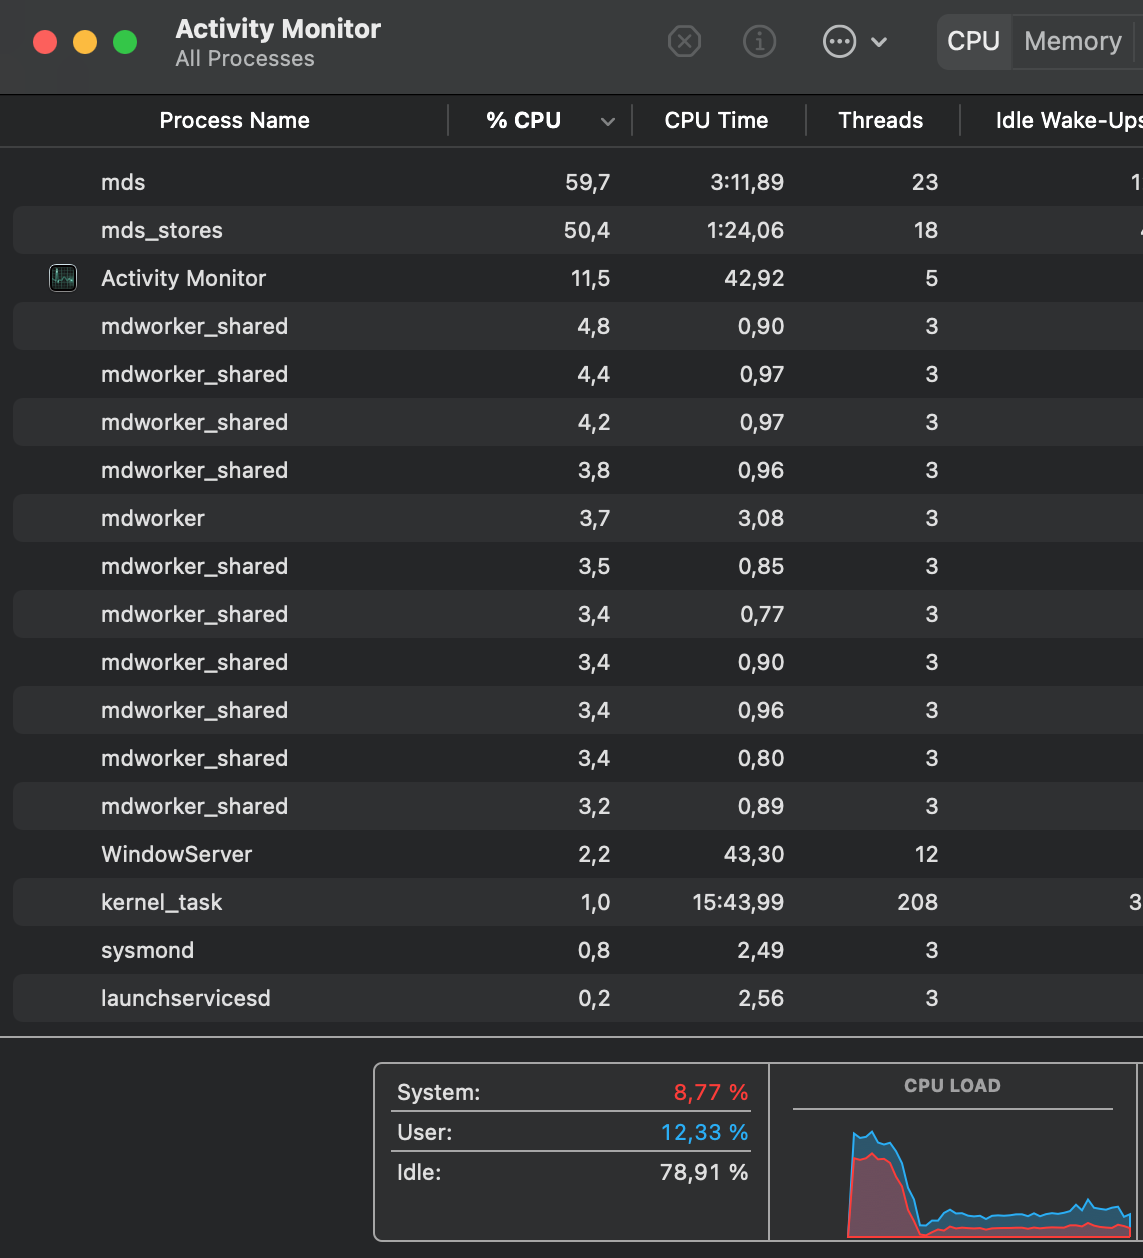
Task: Click the Activity Monitor row icon
Action: [63, 278]
